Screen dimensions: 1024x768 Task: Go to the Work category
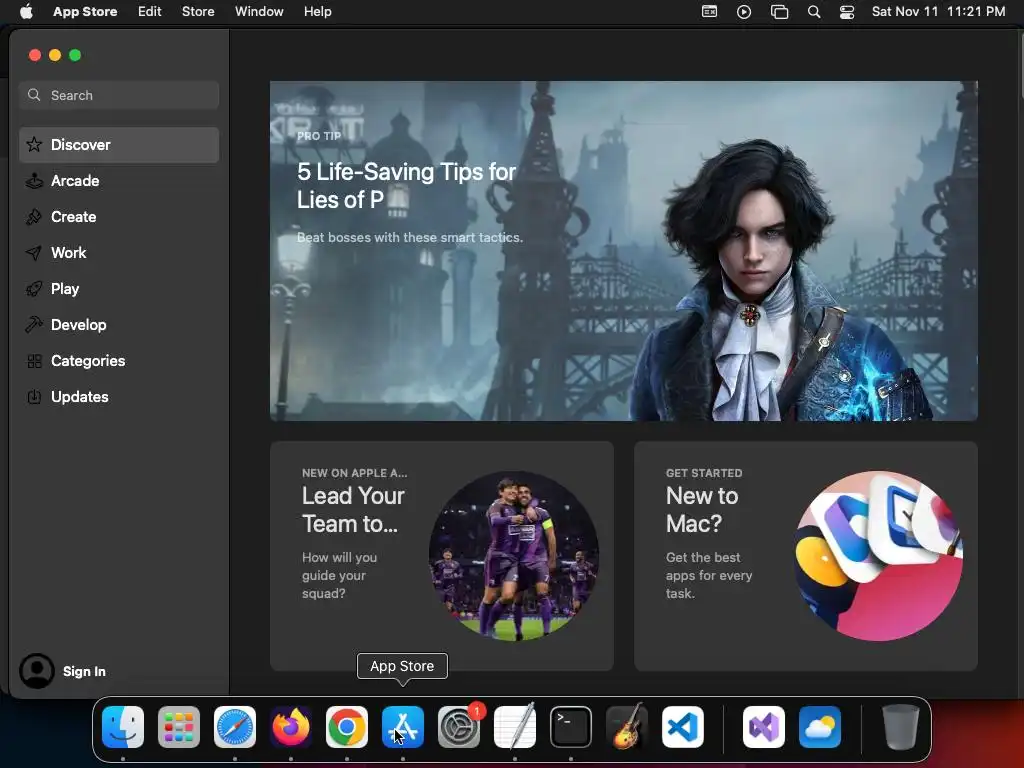pos(119,253)
